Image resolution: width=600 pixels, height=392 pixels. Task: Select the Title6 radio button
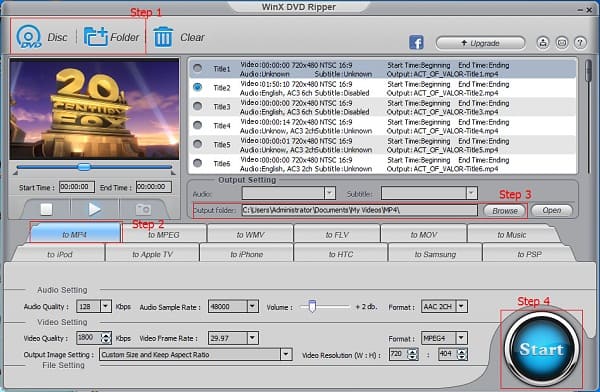197,163
